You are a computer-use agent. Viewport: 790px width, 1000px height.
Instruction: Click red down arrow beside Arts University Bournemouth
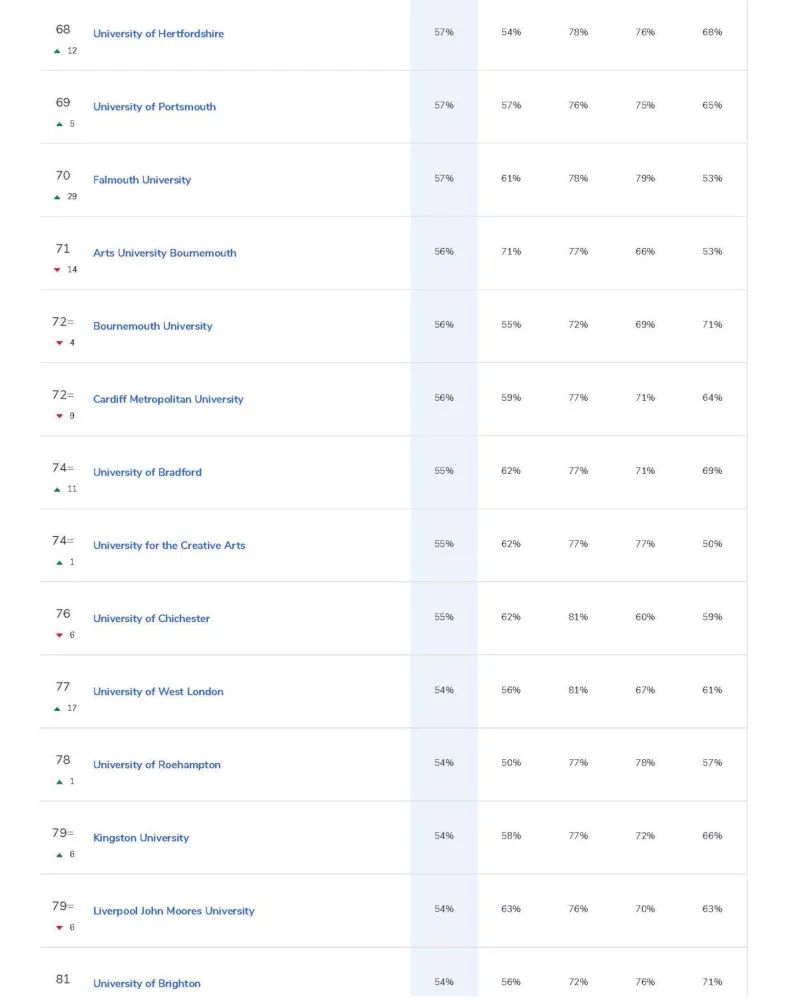tap(57, 270)
